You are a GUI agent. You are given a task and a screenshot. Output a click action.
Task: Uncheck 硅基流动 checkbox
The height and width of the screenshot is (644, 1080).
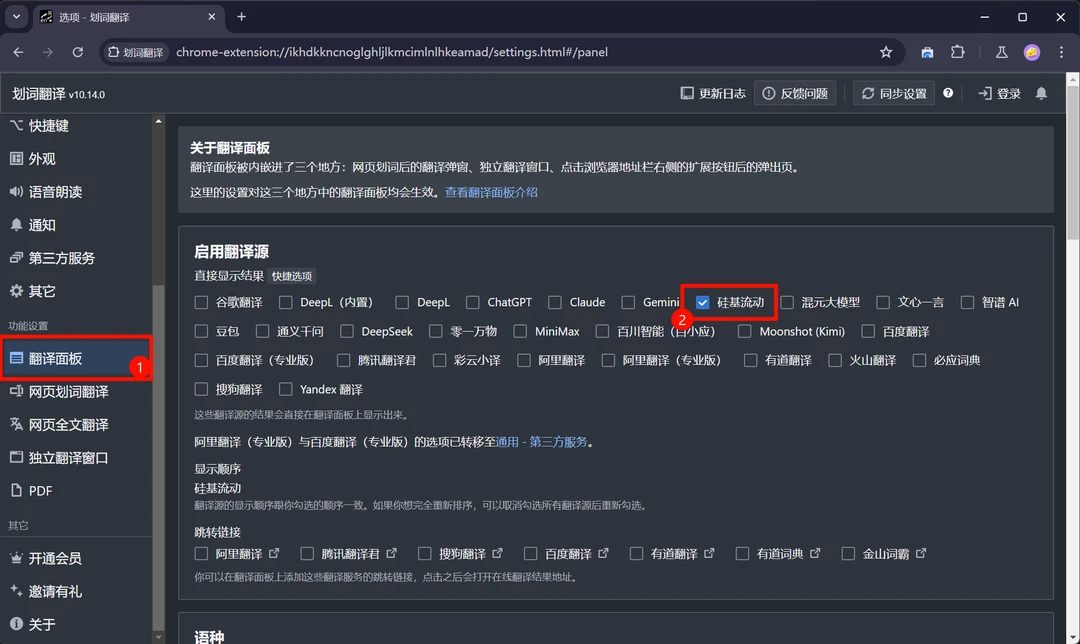click(703, 302)
